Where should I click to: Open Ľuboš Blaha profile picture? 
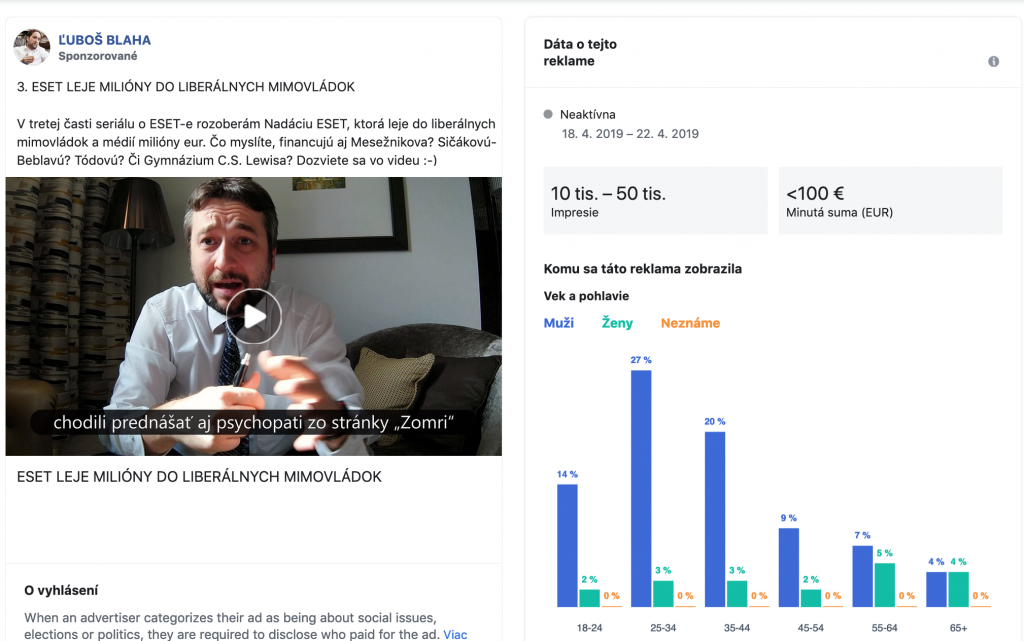coord(31,47)
